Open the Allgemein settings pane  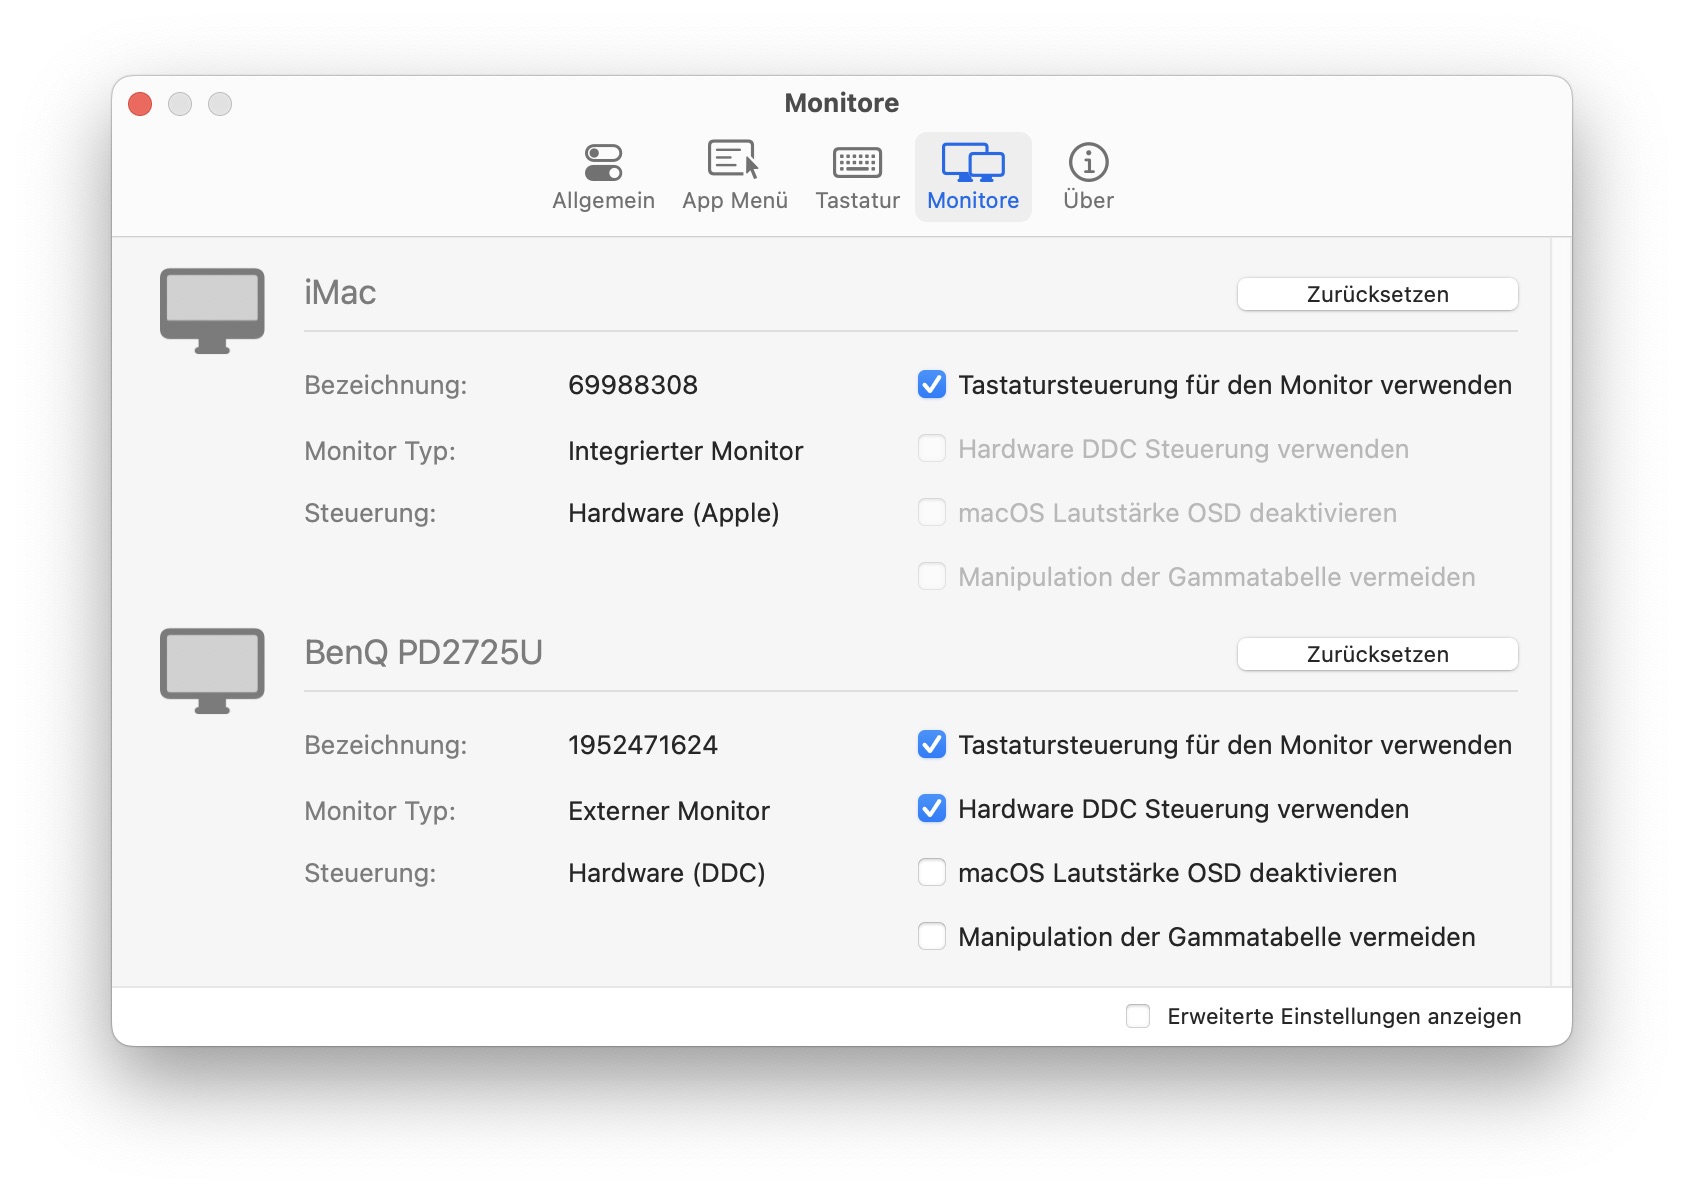[x=603, y=176]
